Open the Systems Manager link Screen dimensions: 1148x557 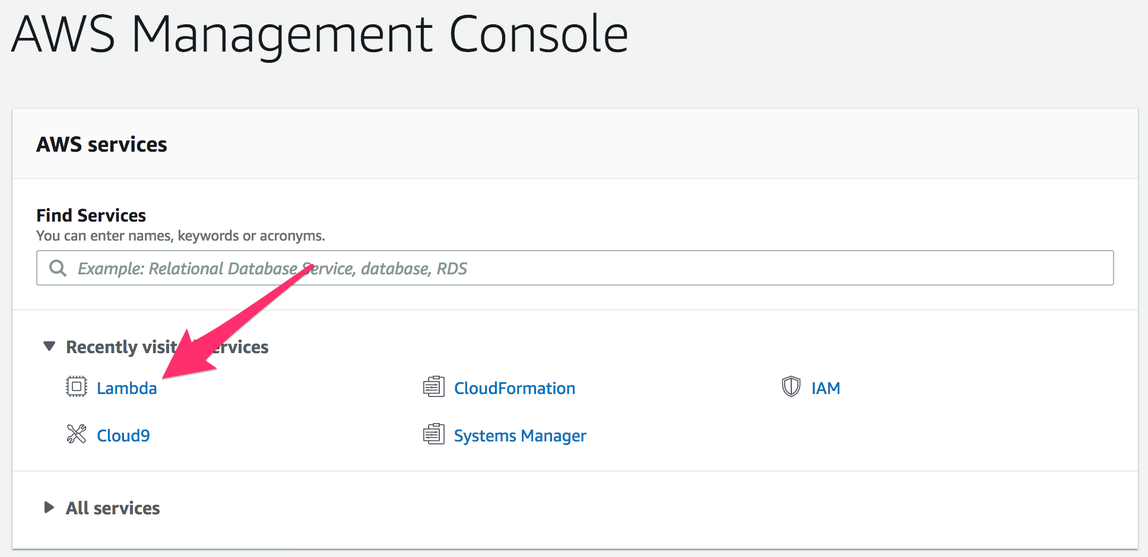(519, 436)
